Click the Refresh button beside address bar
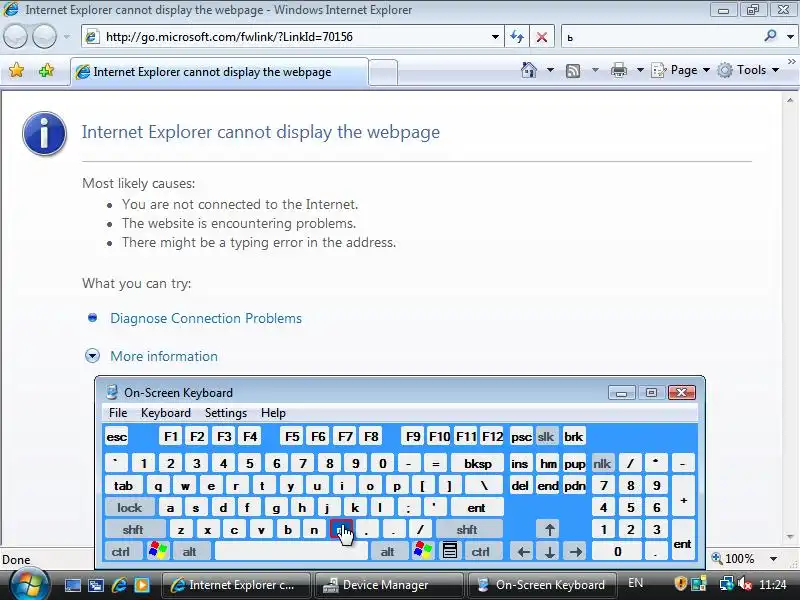The image size is (800, 600). coord(517,37)
